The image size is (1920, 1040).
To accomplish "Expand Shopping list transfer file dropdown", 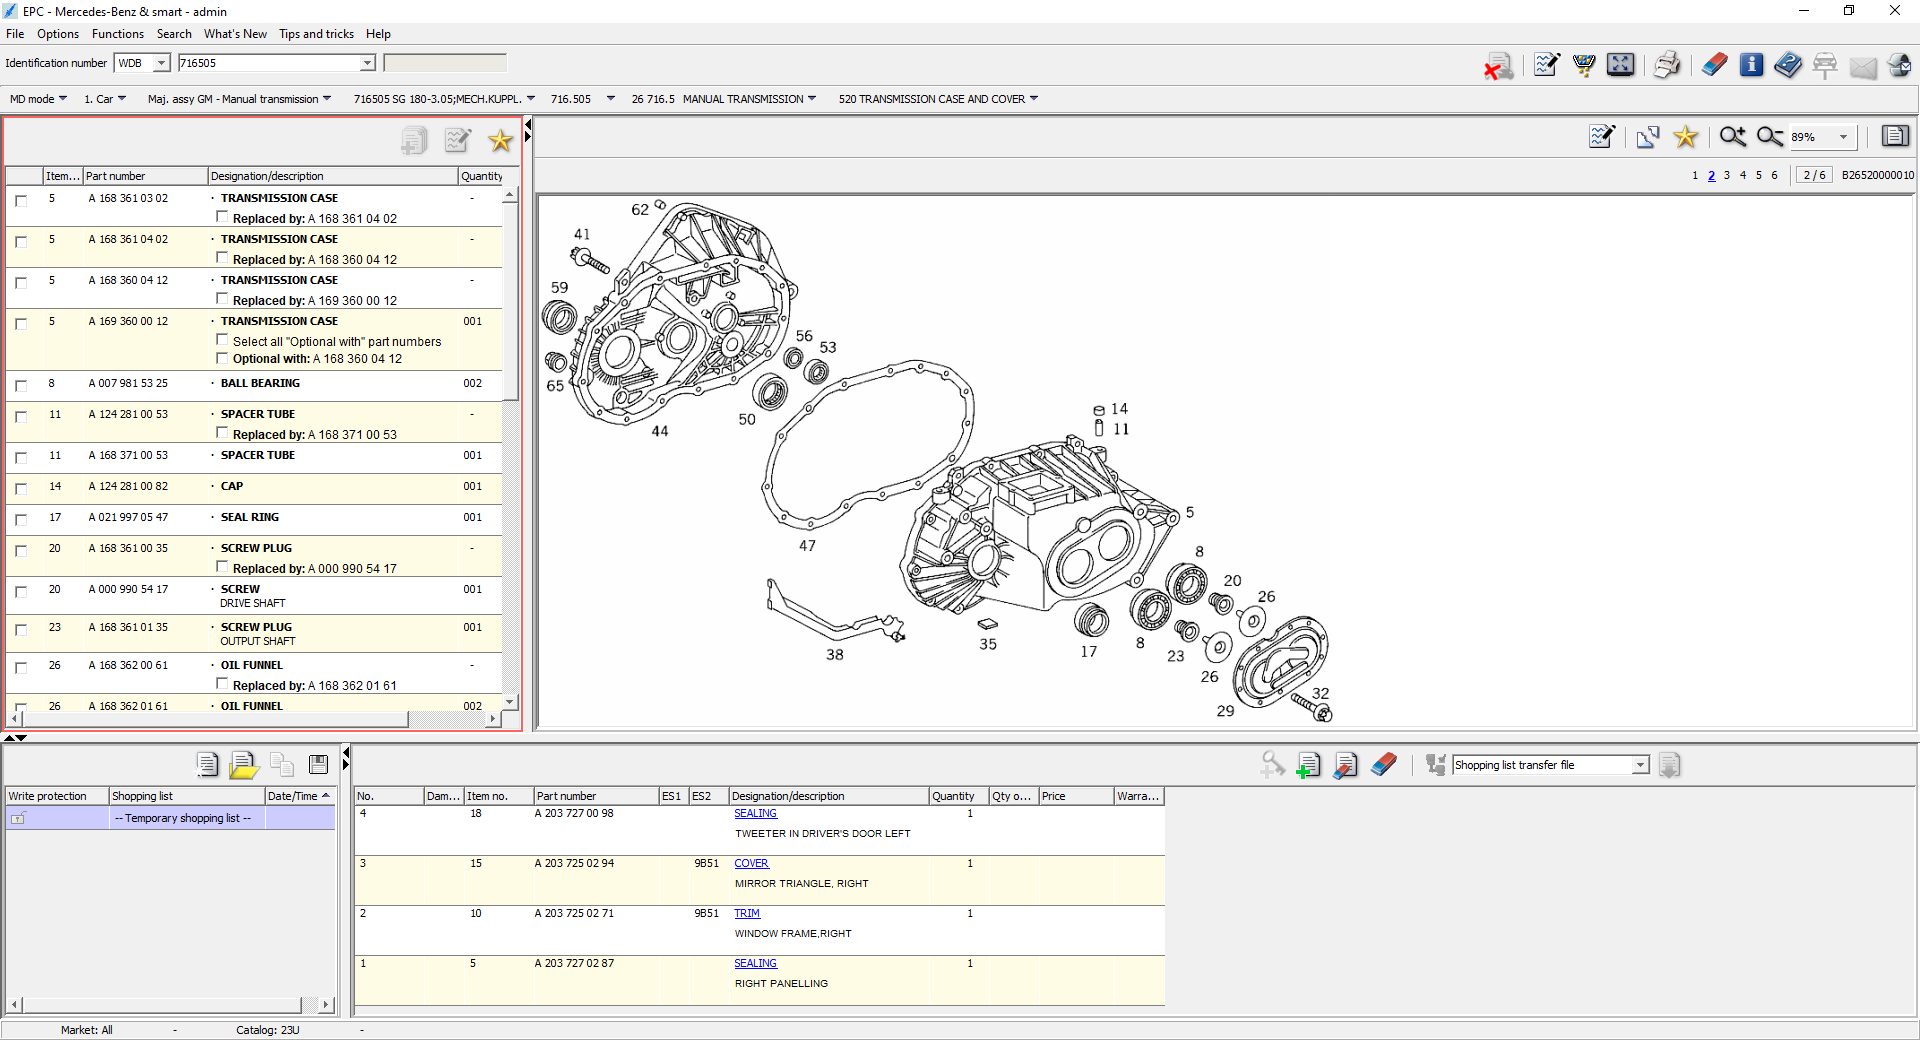I will click(x=1640, y=765).
